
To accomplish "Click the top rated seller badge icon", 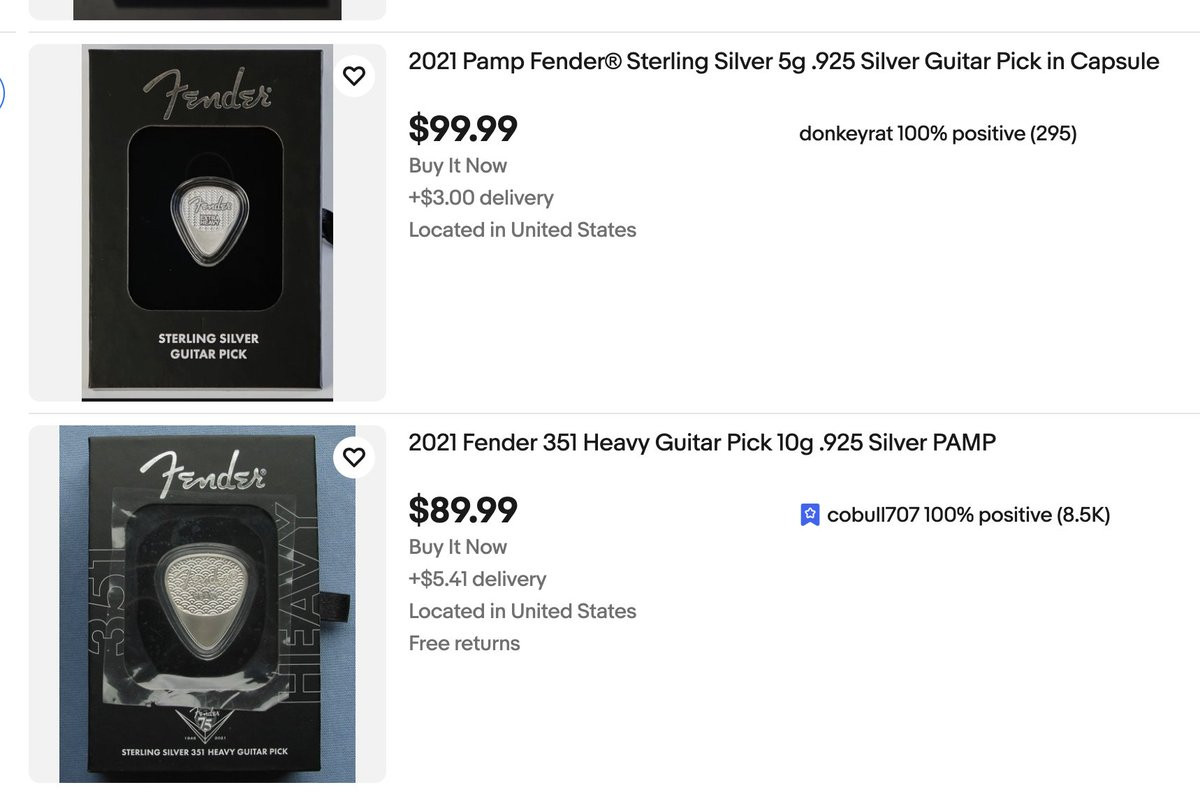I will tap(810, 515).
